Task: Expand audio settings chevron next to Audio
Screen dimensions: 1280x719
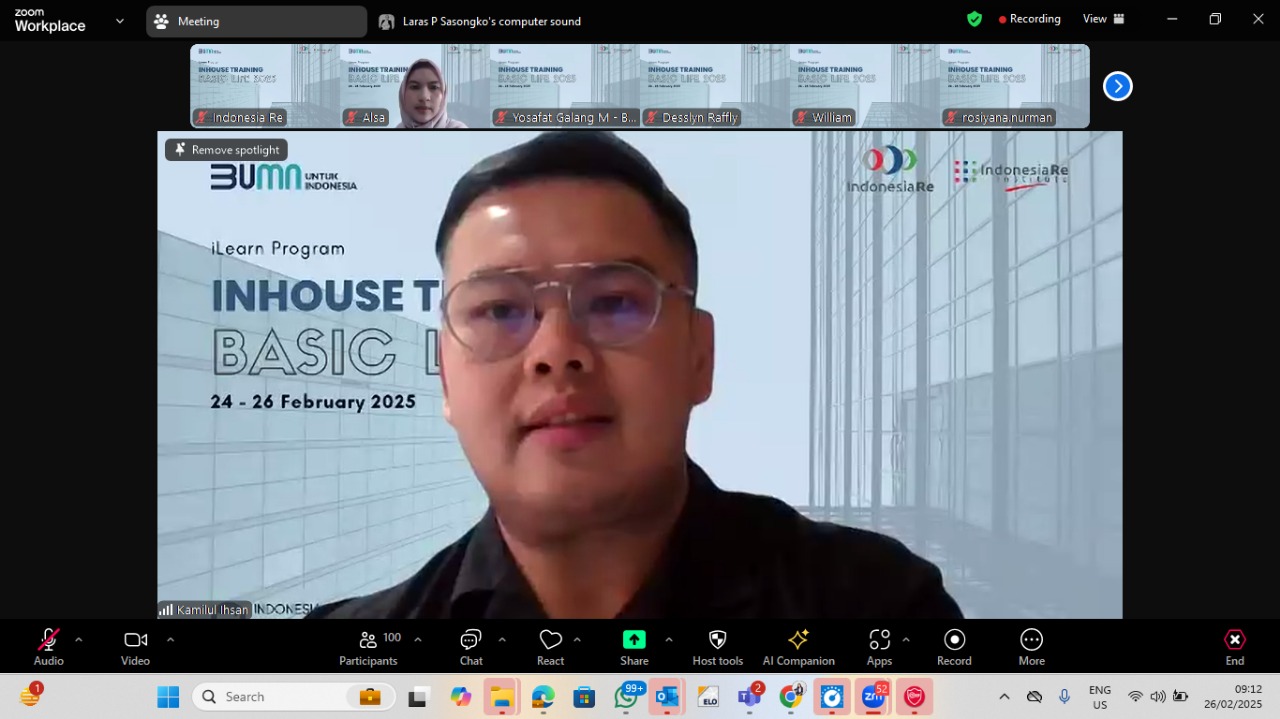Action: (x=79, y=639)
